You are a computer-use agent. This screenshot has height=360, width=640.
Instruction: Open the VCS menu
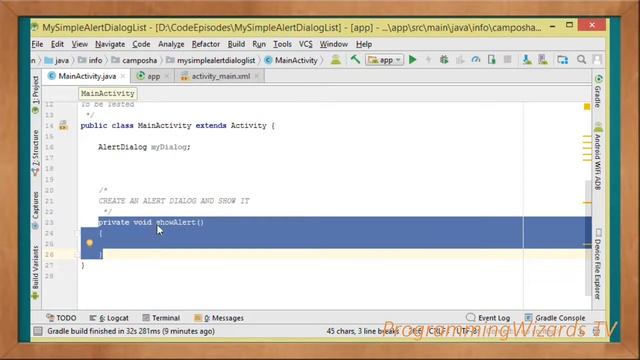(x=306, y=44)
